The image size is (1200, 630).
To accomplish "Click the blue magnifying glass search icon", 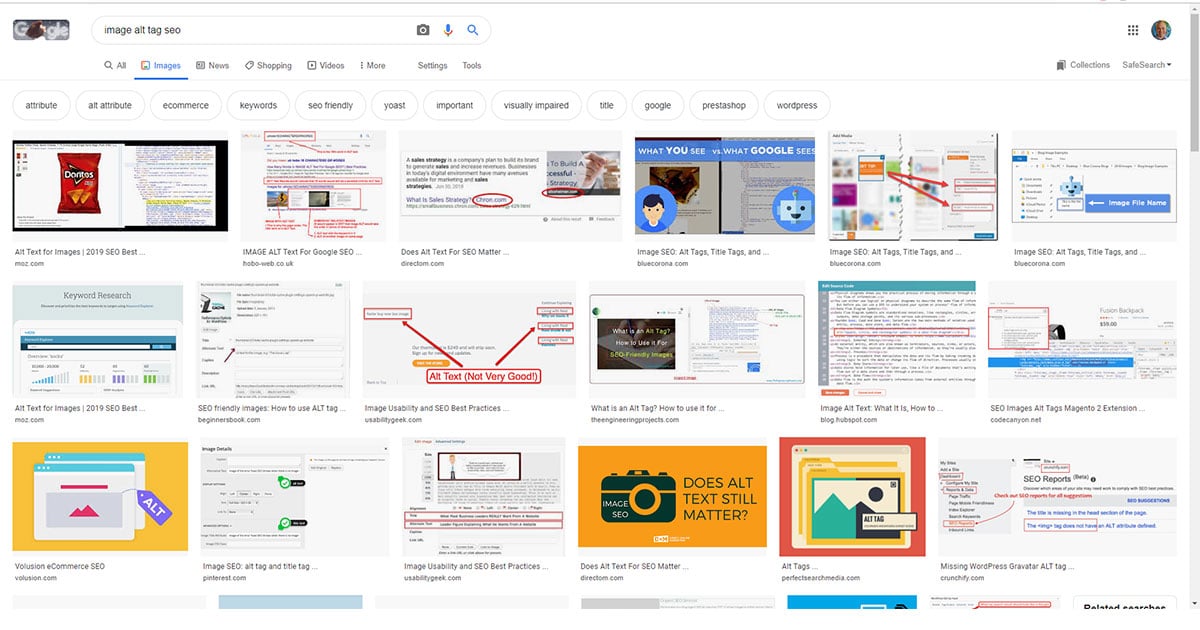I will pyautogui.click(x=473, y=30).
